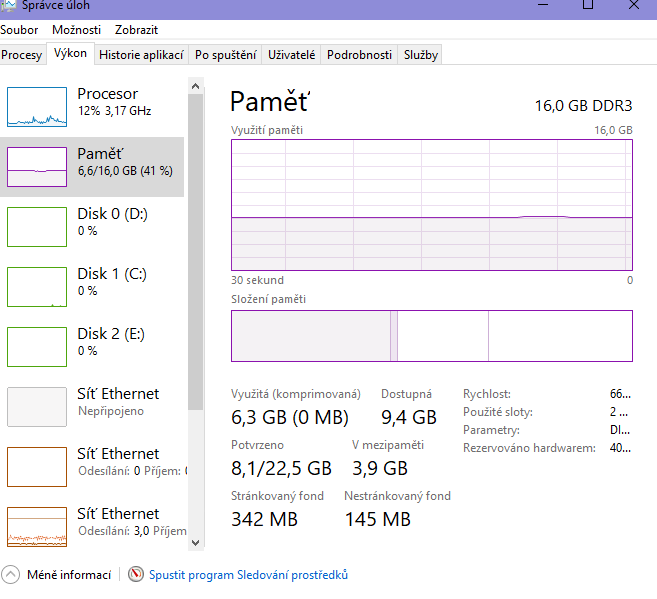This screenshot has width=657, height=599.
Task: Open the Soubor menu
Action: 19,30
